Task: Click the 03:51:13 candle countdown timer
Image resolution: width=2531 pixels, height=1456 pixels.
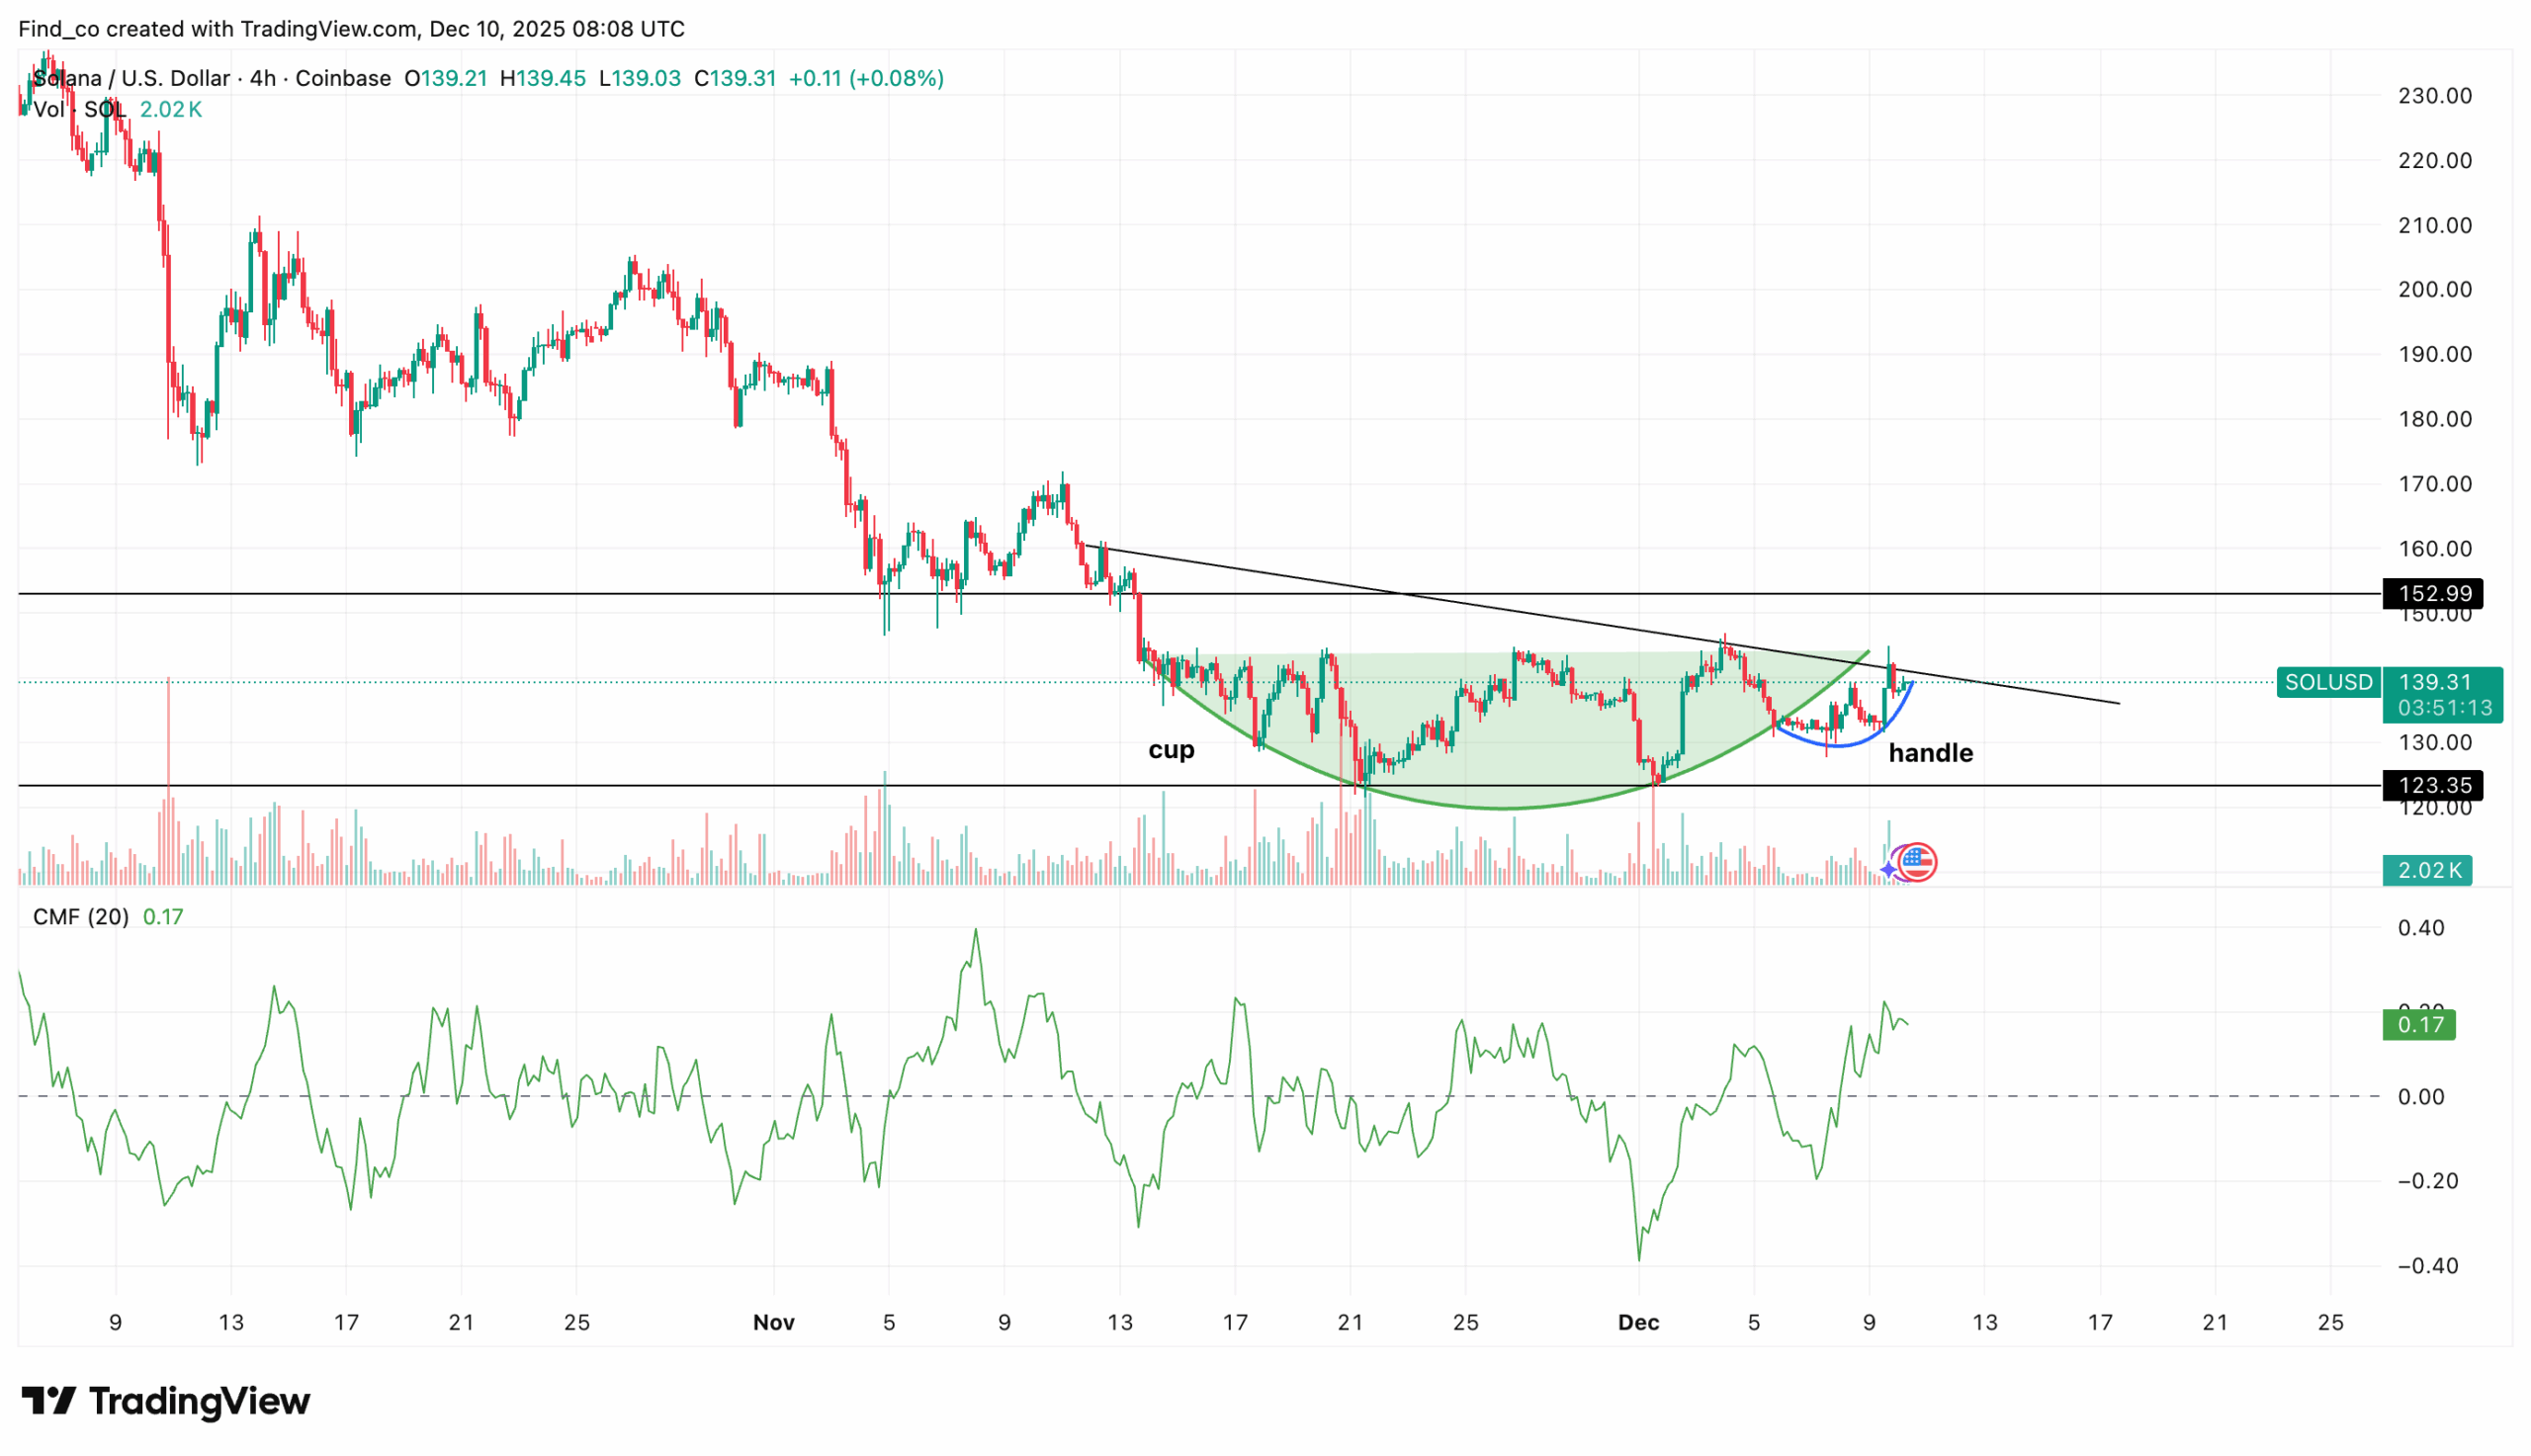Action: [2444, 708]
